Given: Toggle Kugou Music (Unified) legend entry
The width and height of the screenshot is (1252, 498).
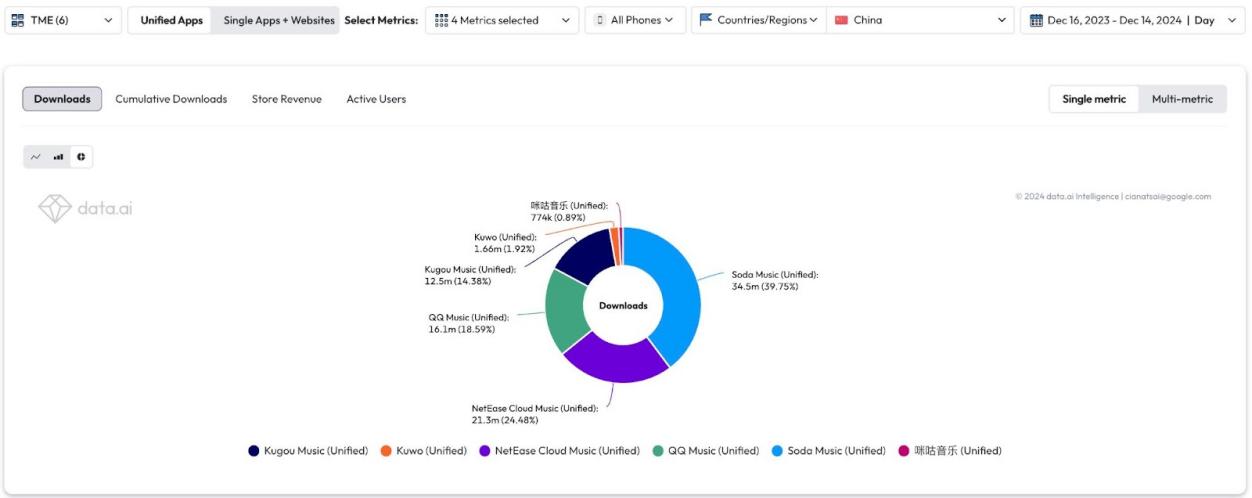Looking at the screenshot, I should [x=309, y=451].
